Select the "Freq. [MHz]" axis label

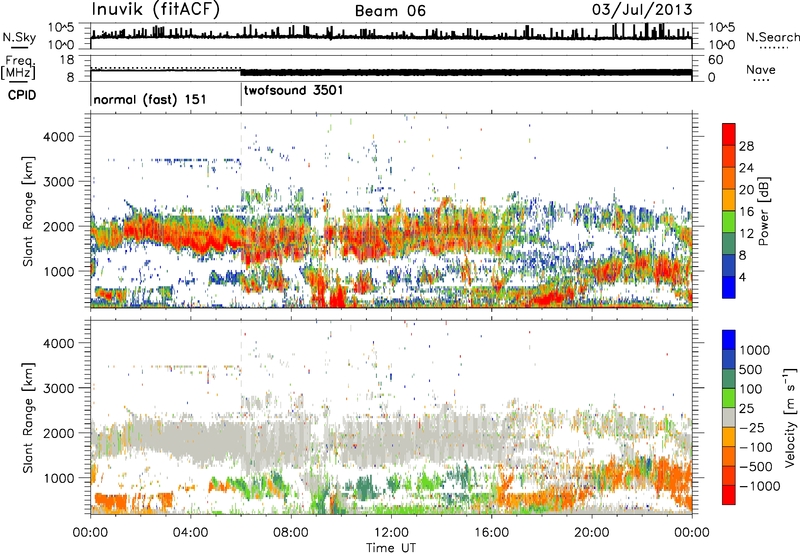pyautogui.click(x=19, y=68)
